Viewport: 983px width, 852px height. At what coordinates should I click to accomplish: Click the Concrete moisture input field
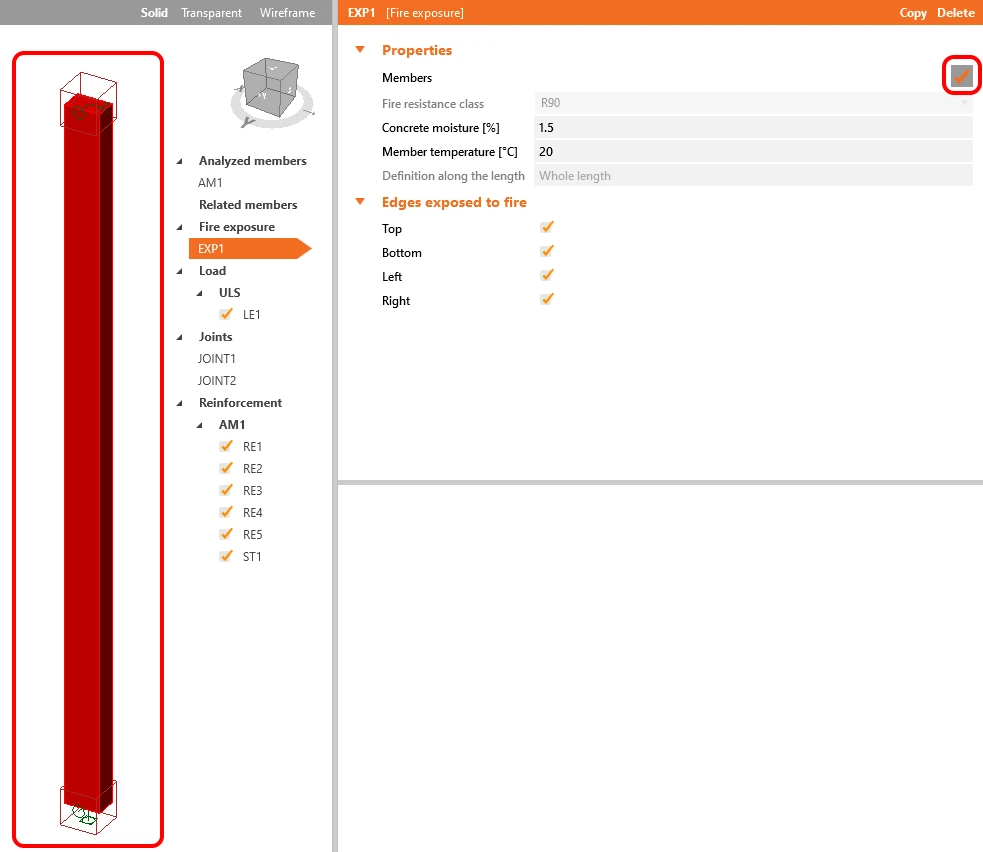[753, 127]
